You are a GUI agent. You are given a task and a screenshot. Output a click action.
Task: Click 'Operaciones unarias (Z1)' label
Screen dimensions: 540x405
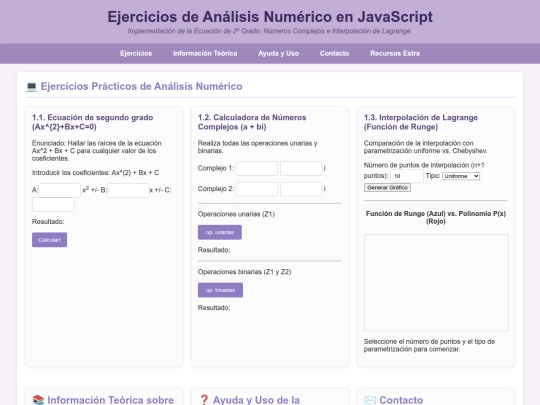(x=236, y=214)
